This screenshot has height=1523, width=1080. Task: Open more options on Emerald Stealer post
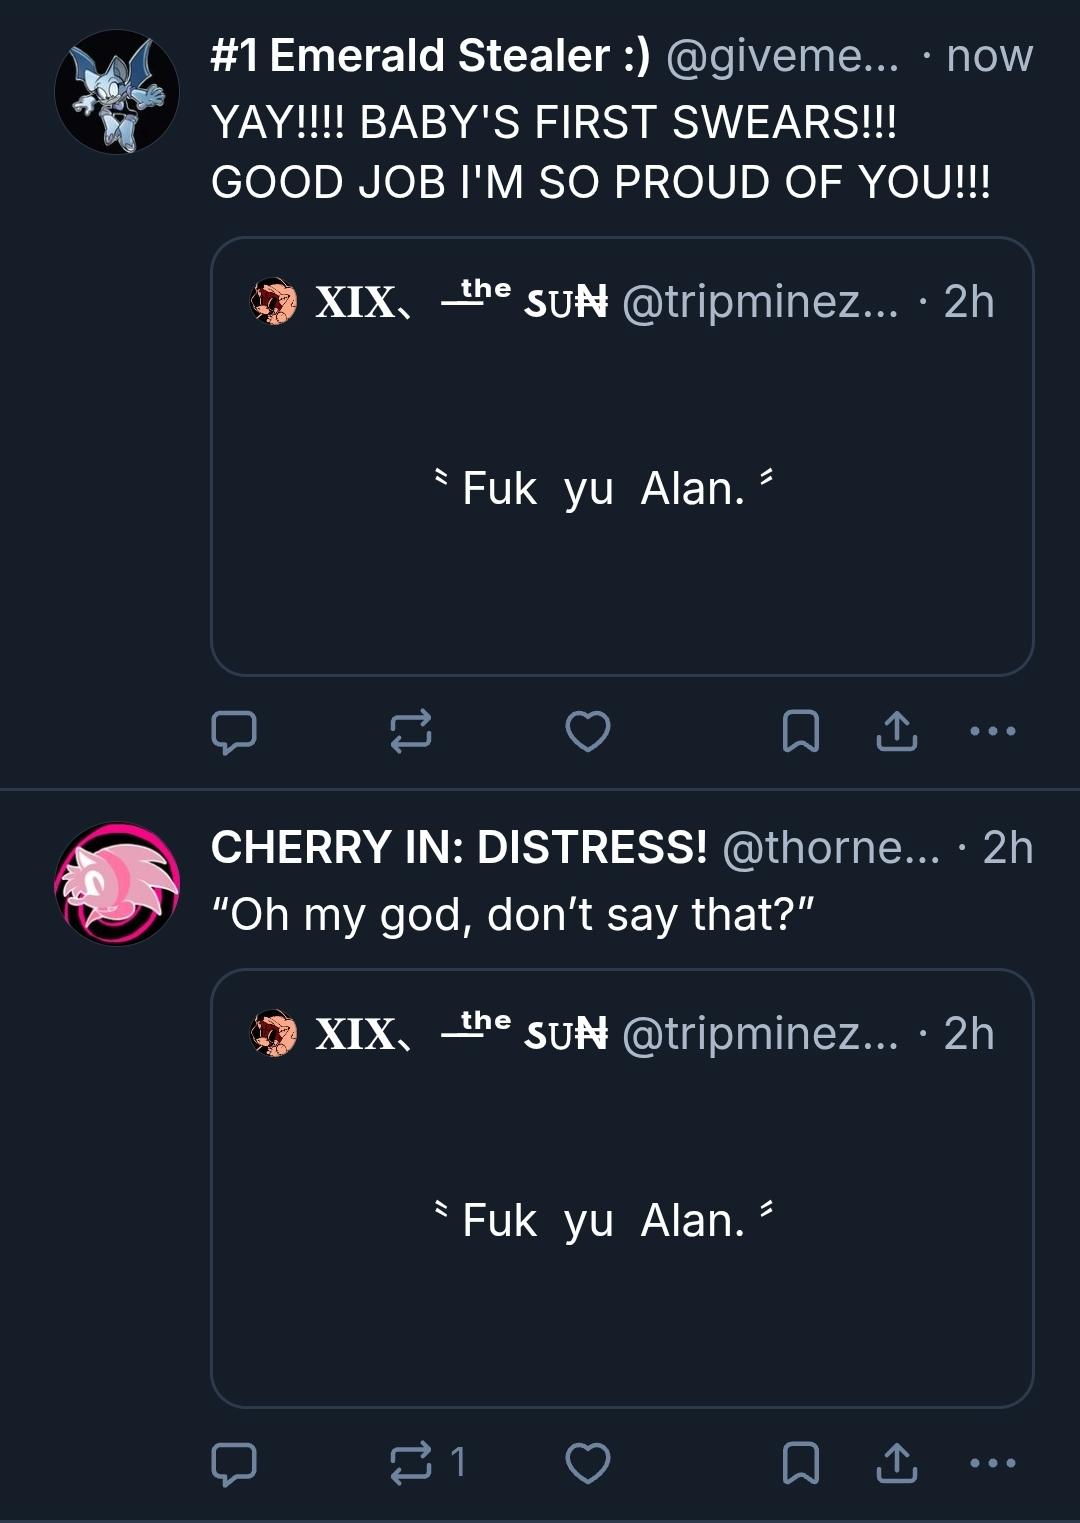pos(993,731)
